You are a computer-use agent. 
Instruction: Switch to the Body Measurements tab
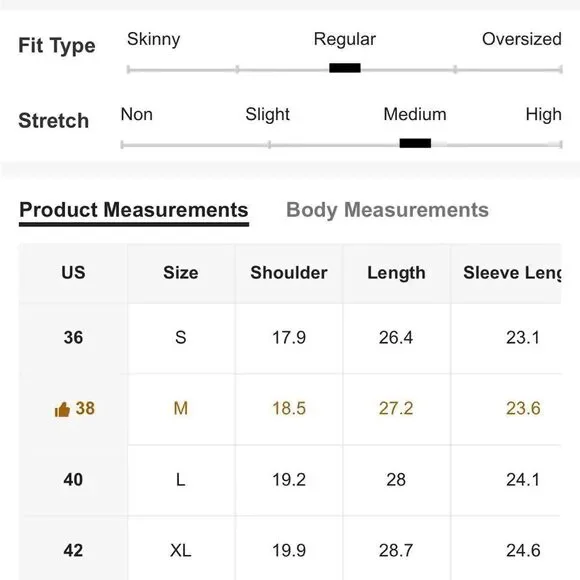pos(387,210)
